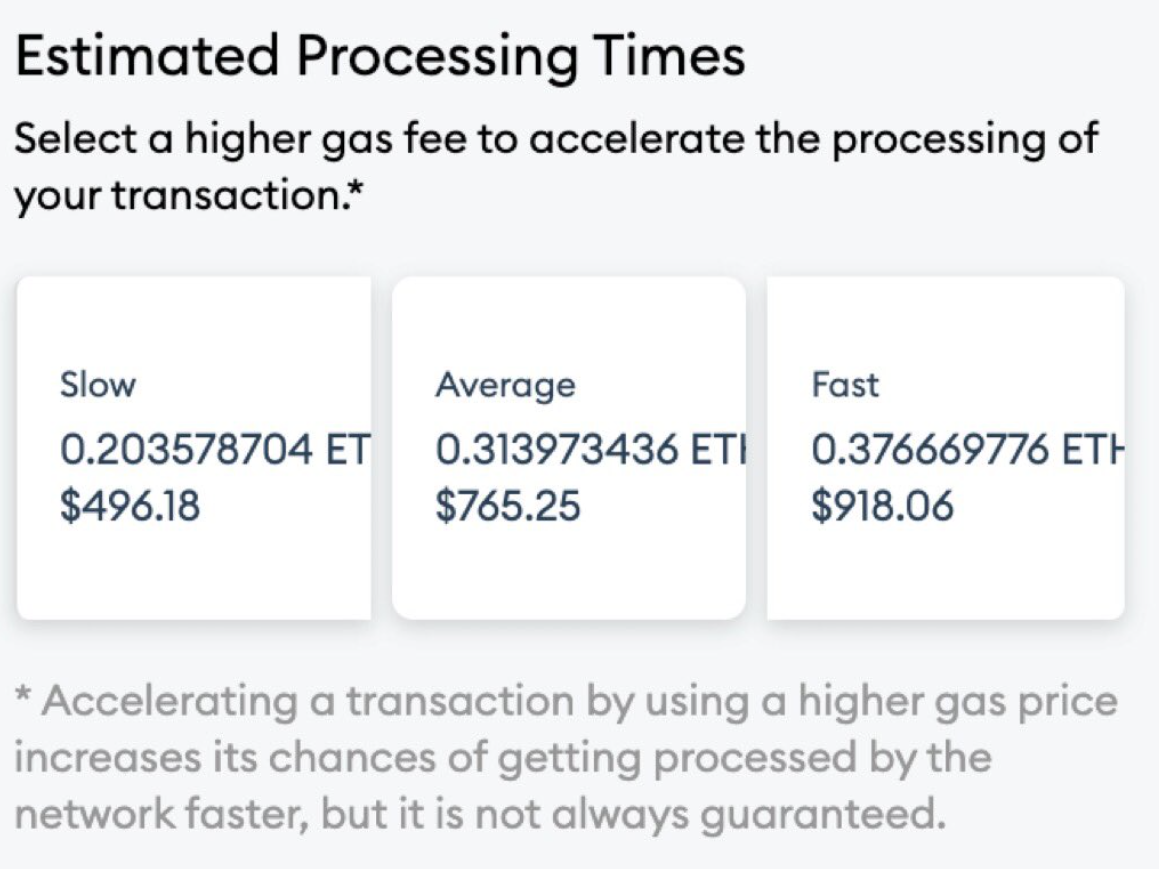Click "network faster" in the footnote
1159x869 pixels.
(x=157, y=814)
